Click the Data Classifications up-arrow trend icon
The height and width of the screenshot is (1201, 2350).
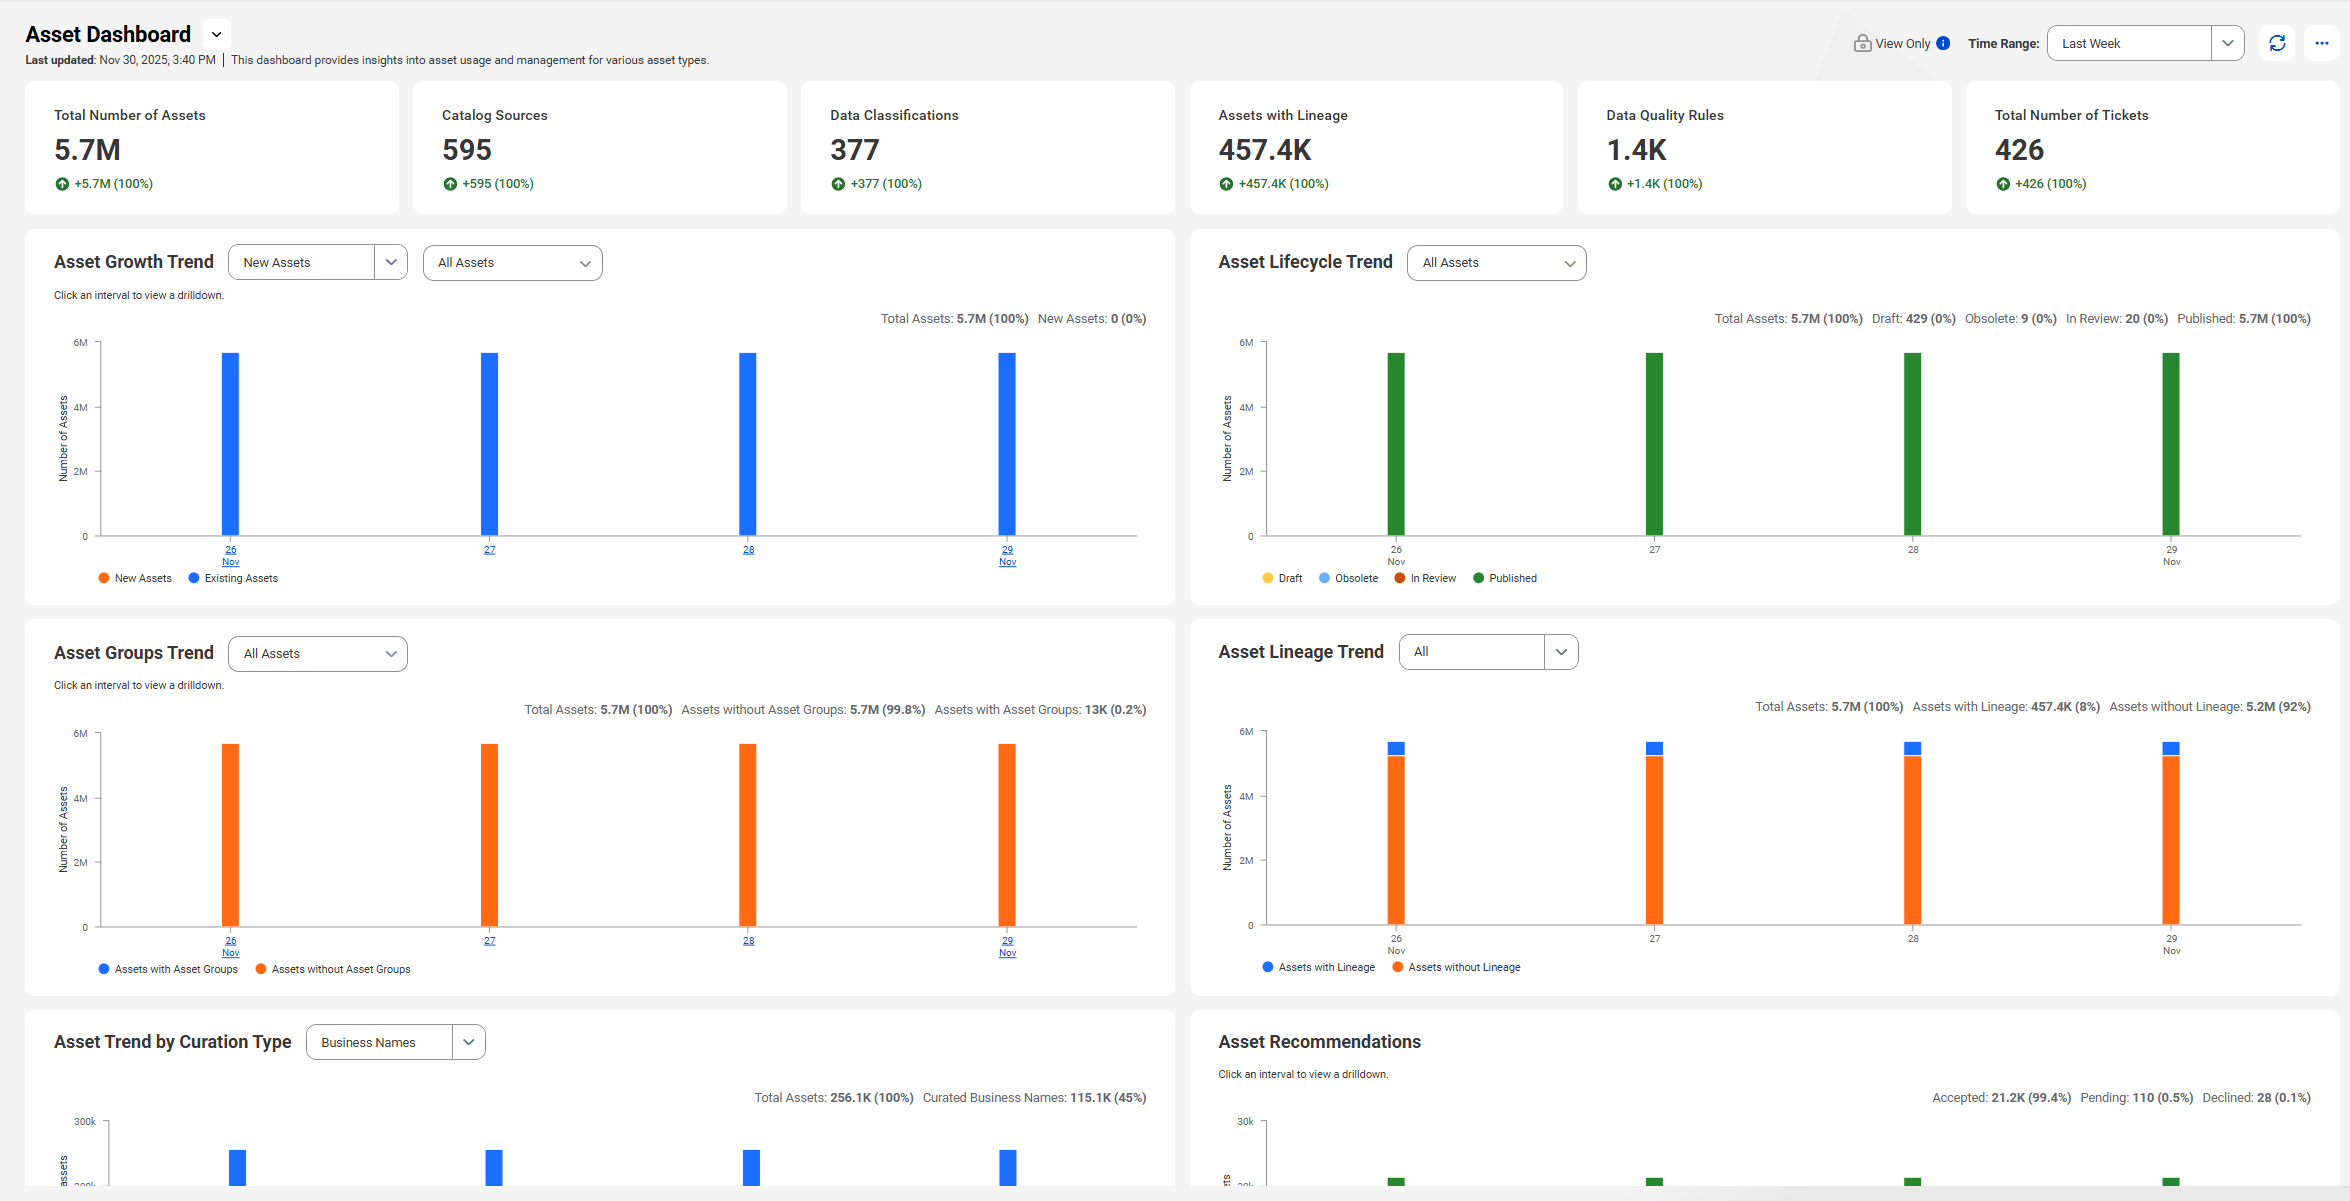click(838, 184)
